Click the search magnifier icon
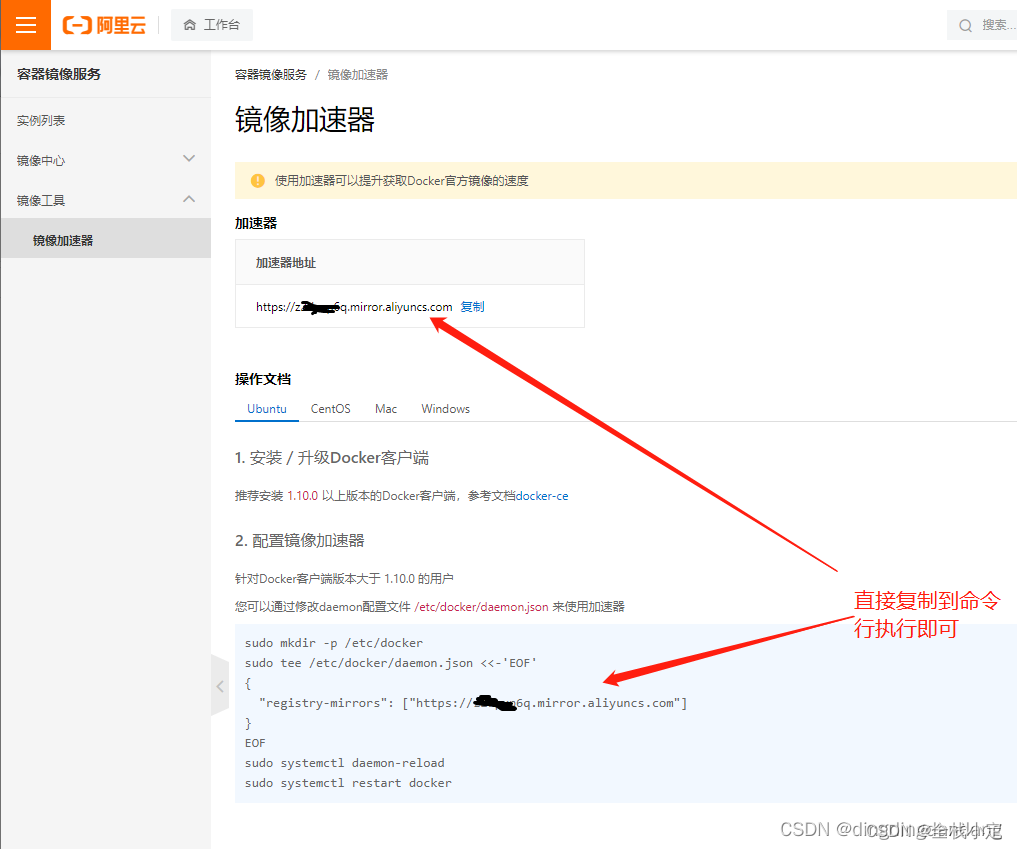The image size is (1017, 849). coord(965,25)
